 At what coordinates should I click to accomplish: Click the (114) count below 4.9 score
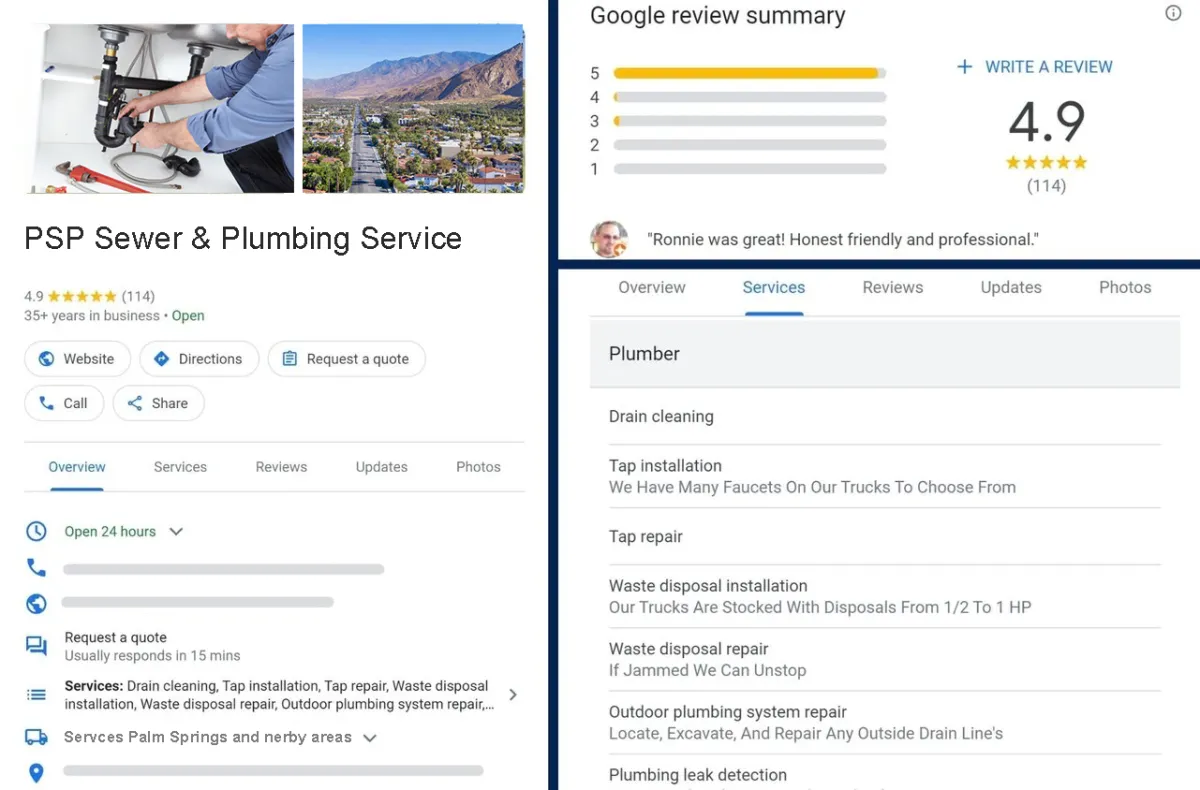pyautogui.click(x=1046, y=186)
